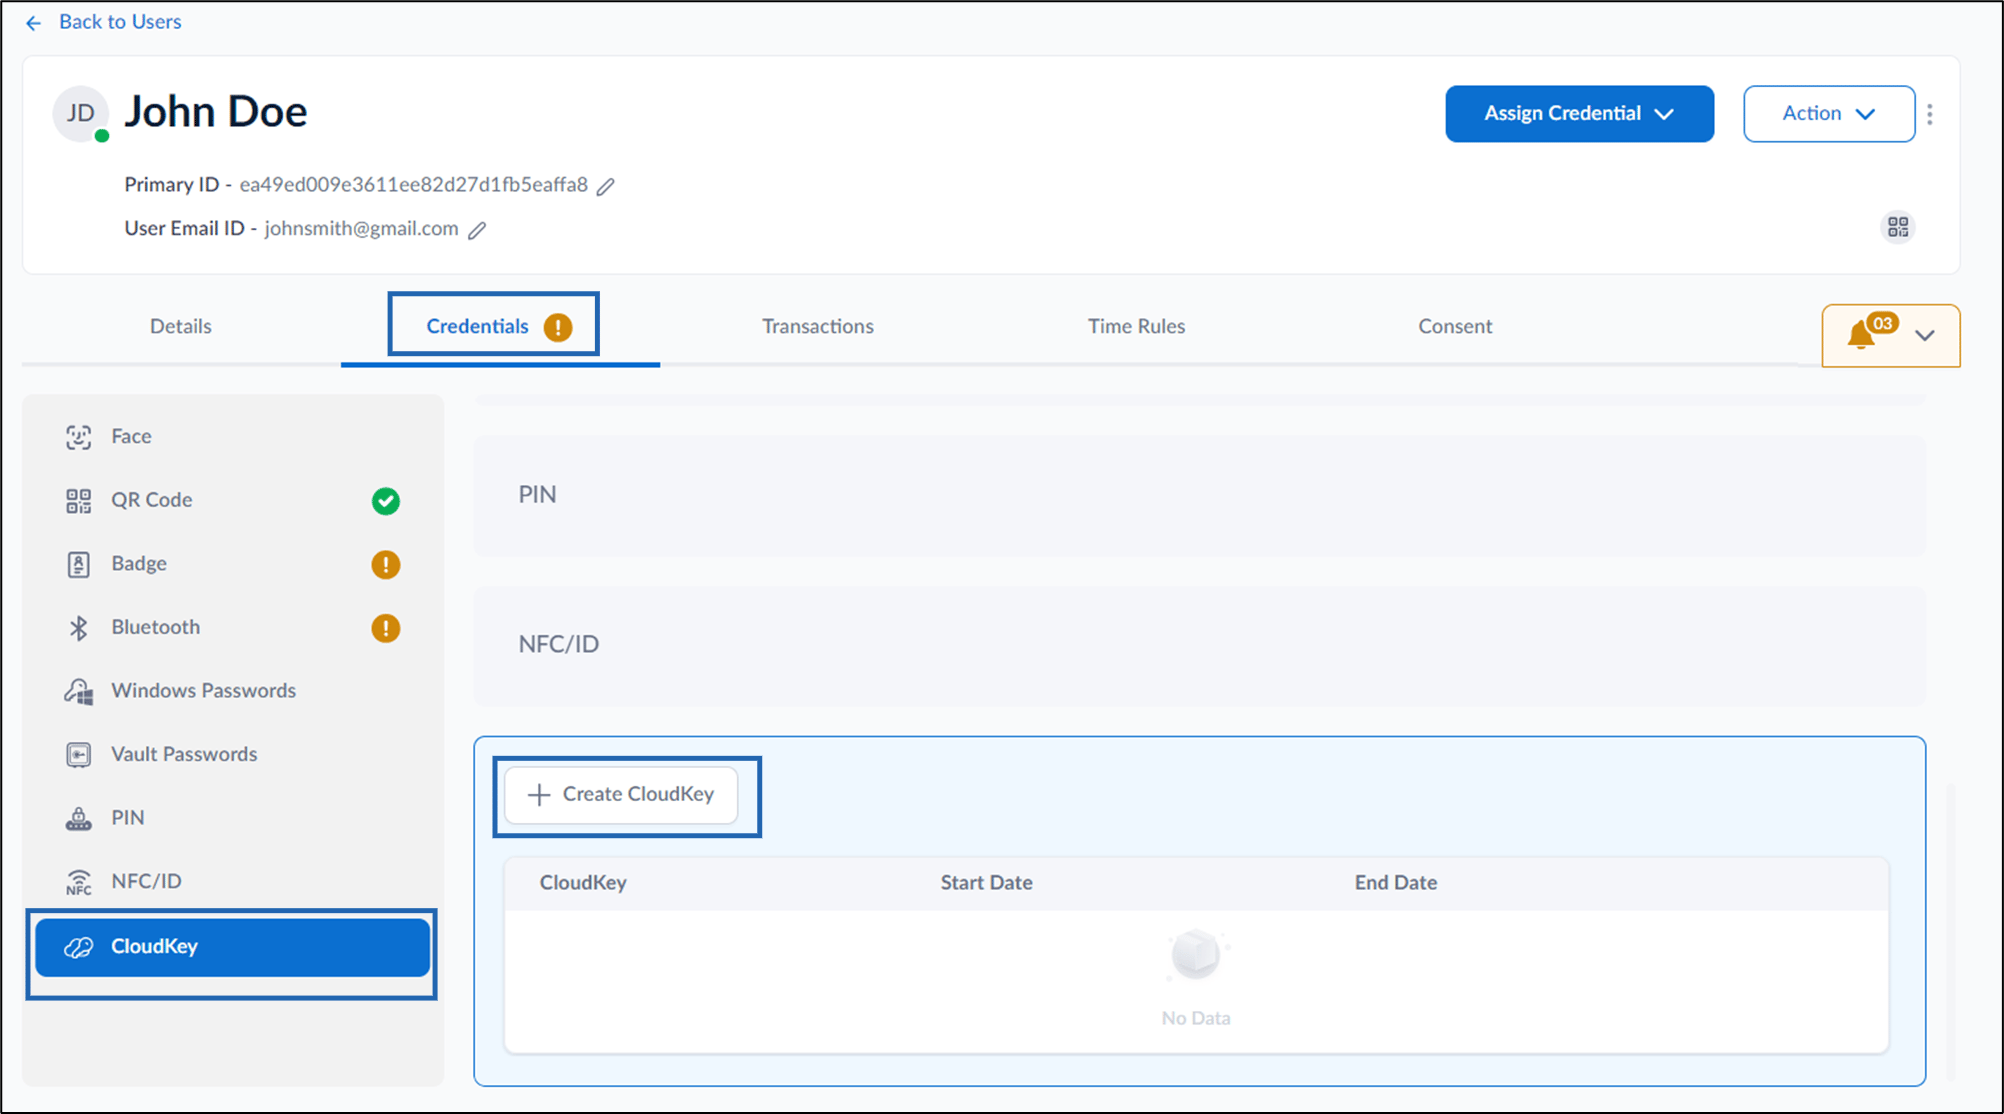Select the QR Code icon in sidebar

click(79, 500)
